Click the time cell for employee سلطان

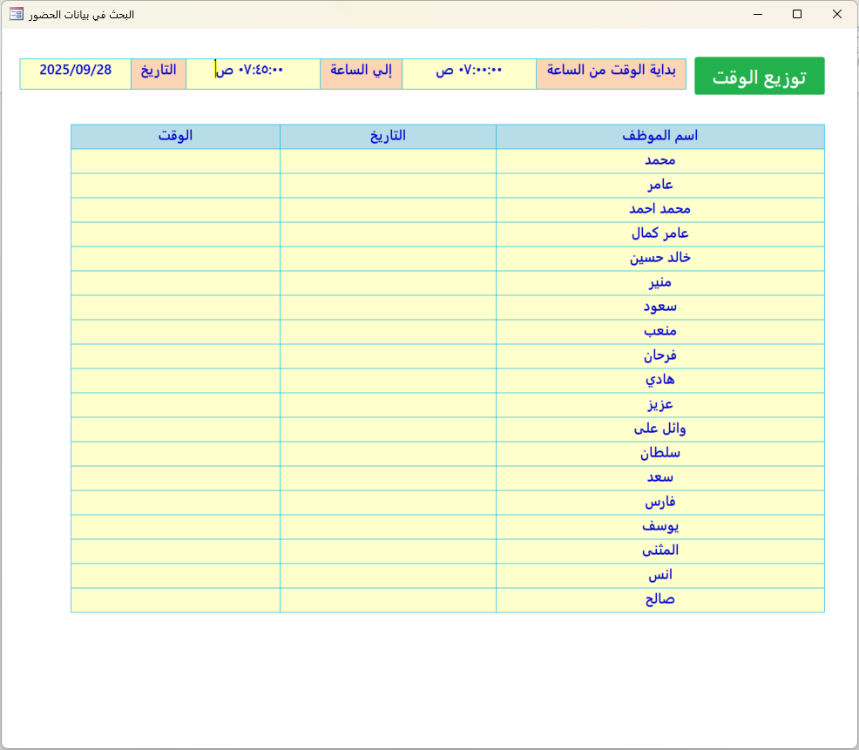coord(175,453)
